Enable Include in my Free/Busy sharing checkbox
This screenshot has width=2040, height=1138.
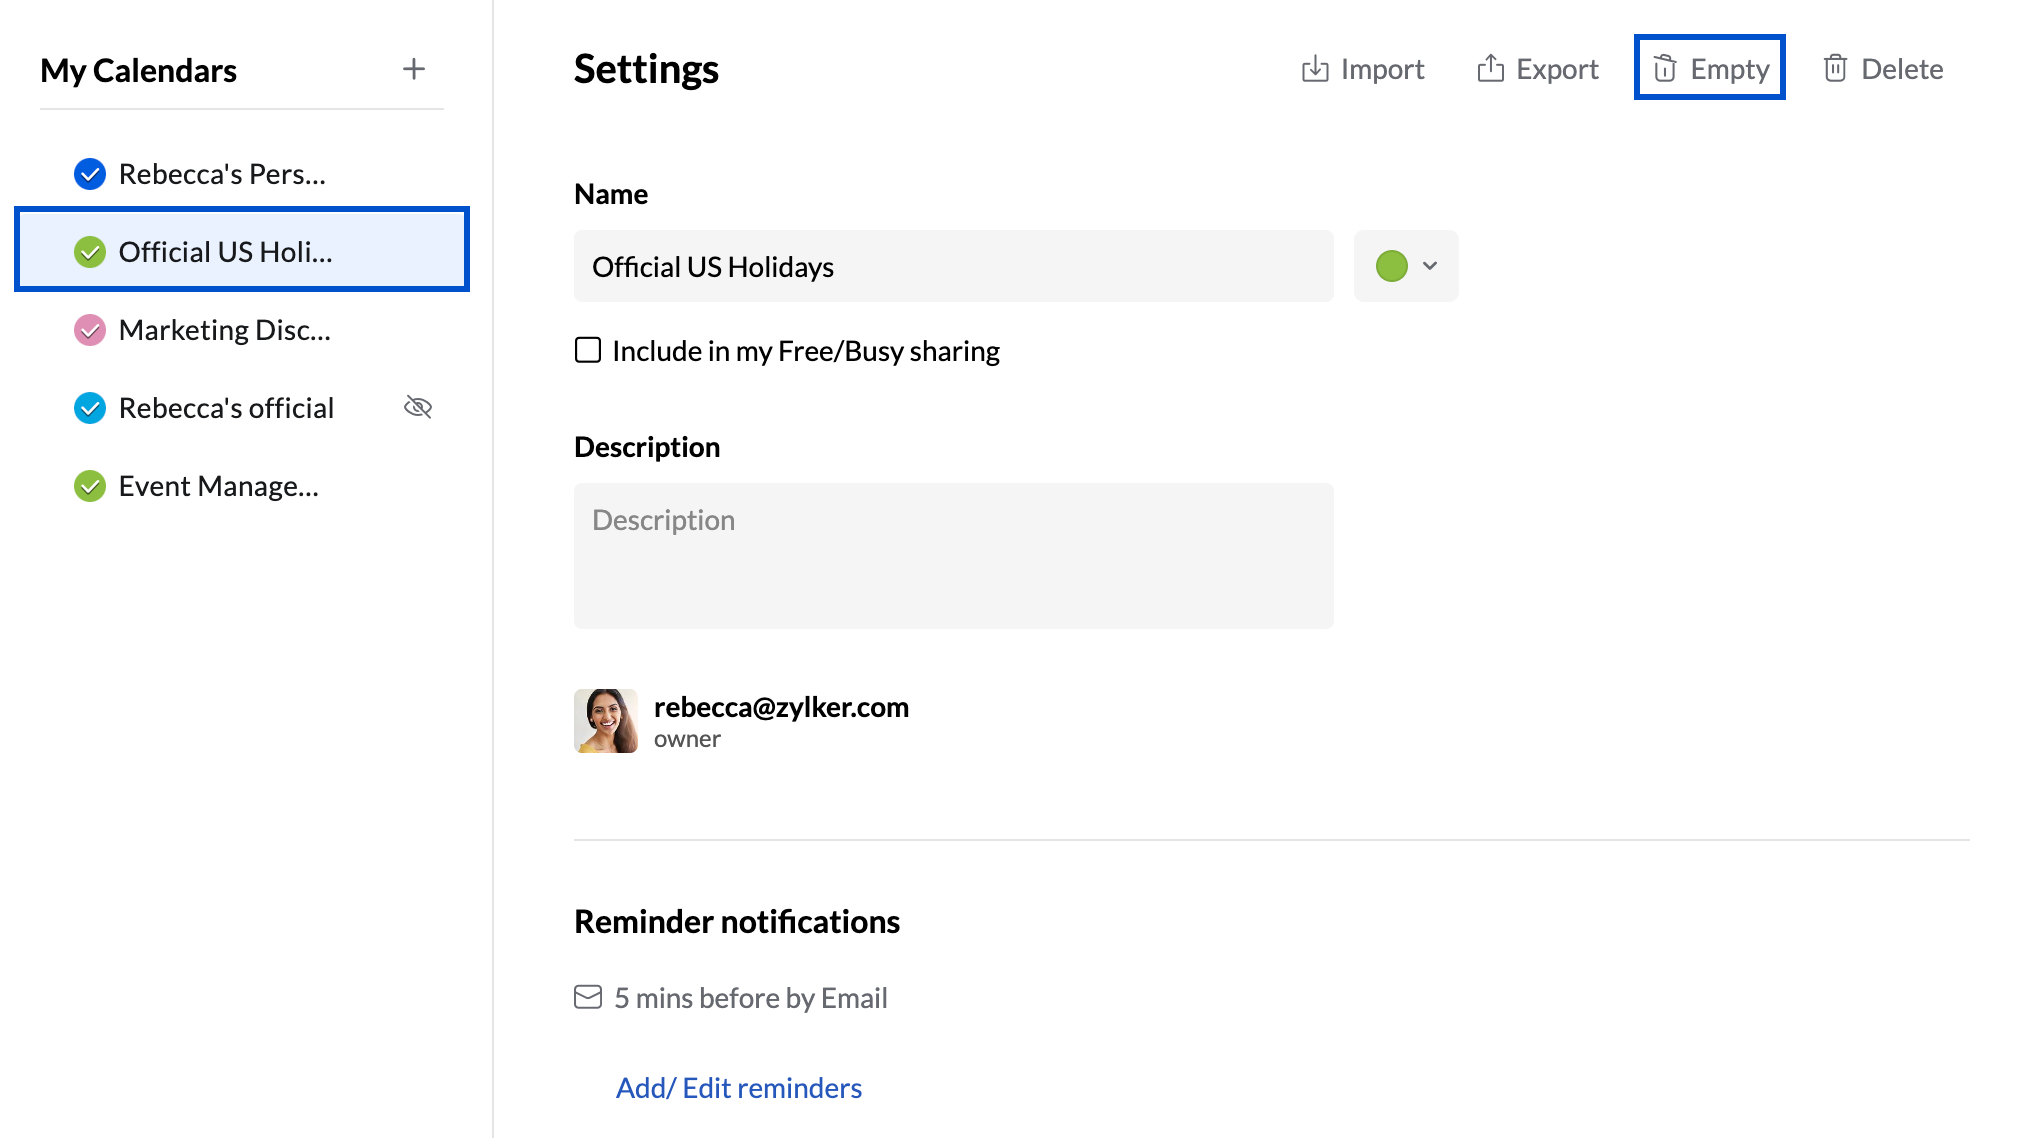coord(588,350)
